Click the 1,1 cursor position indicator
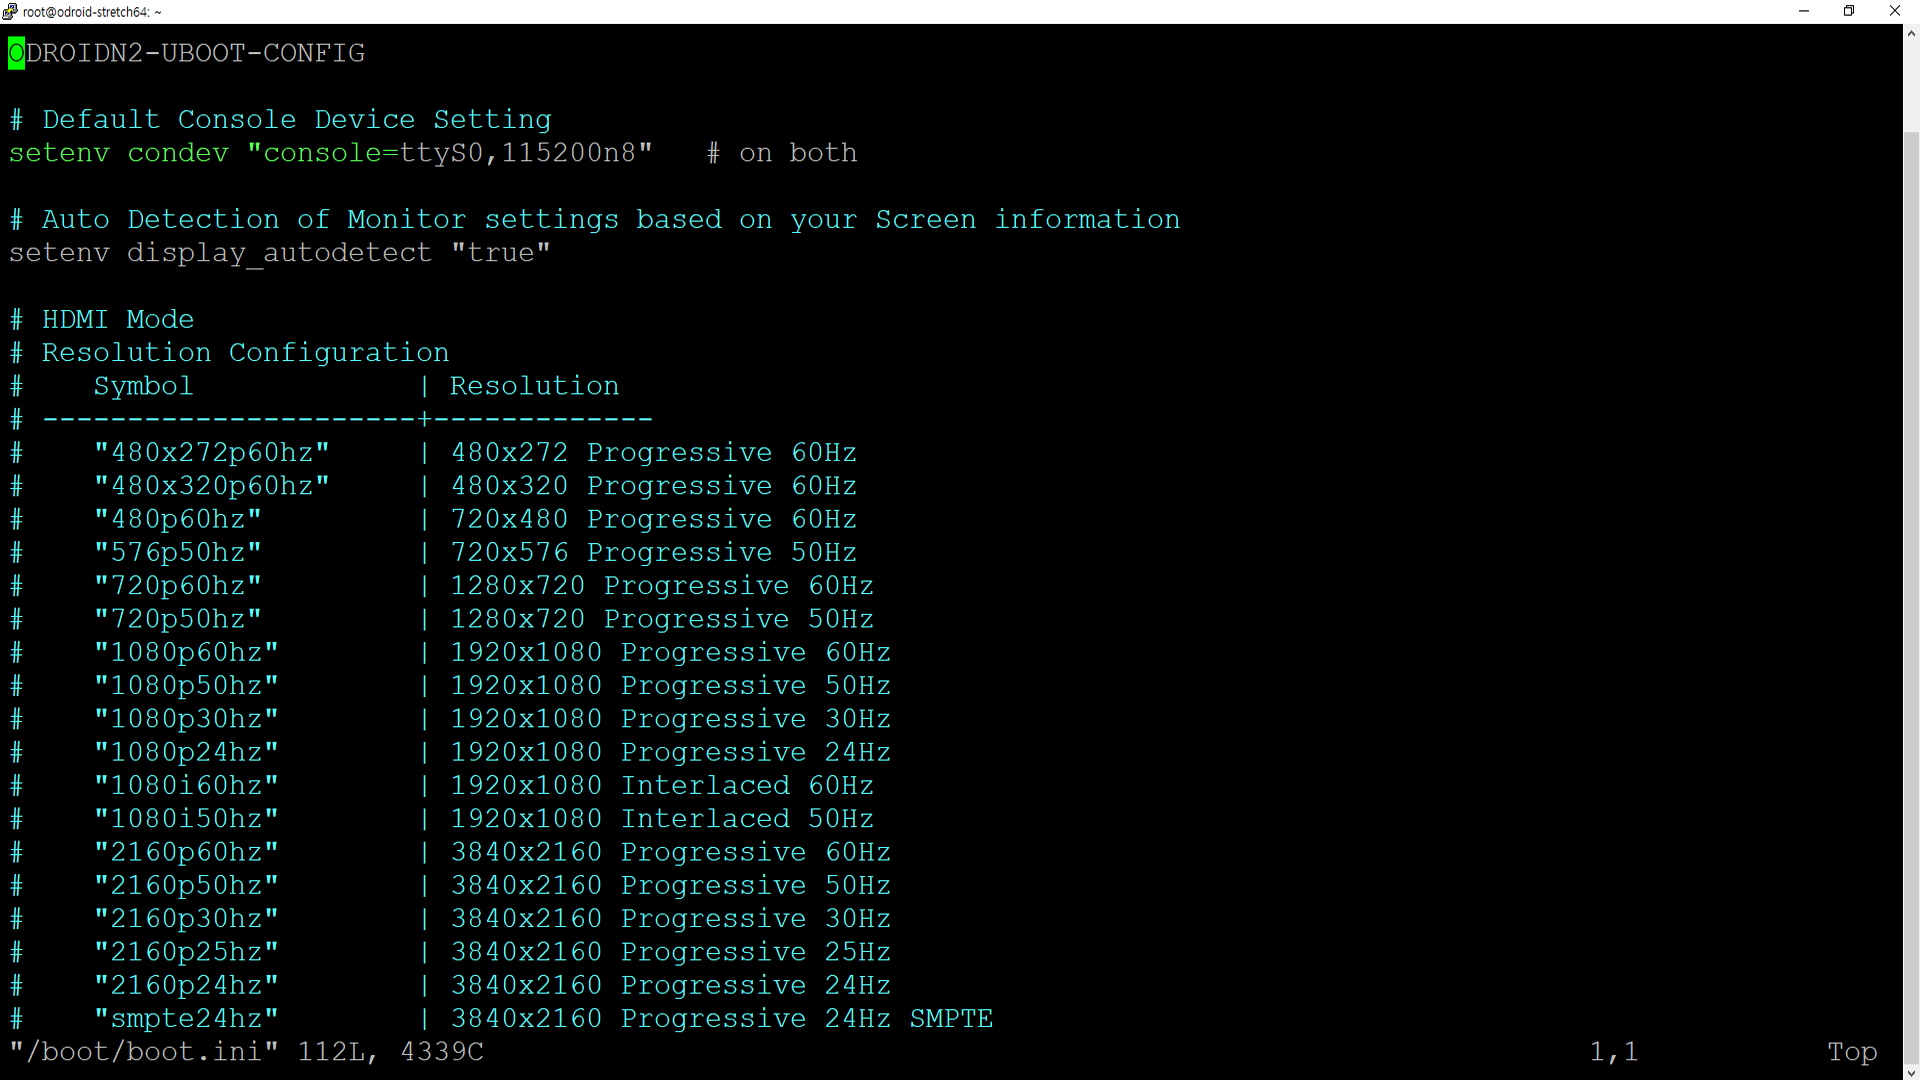The height and width of the screenshot is (1080, 1920). (1613, 1052)
